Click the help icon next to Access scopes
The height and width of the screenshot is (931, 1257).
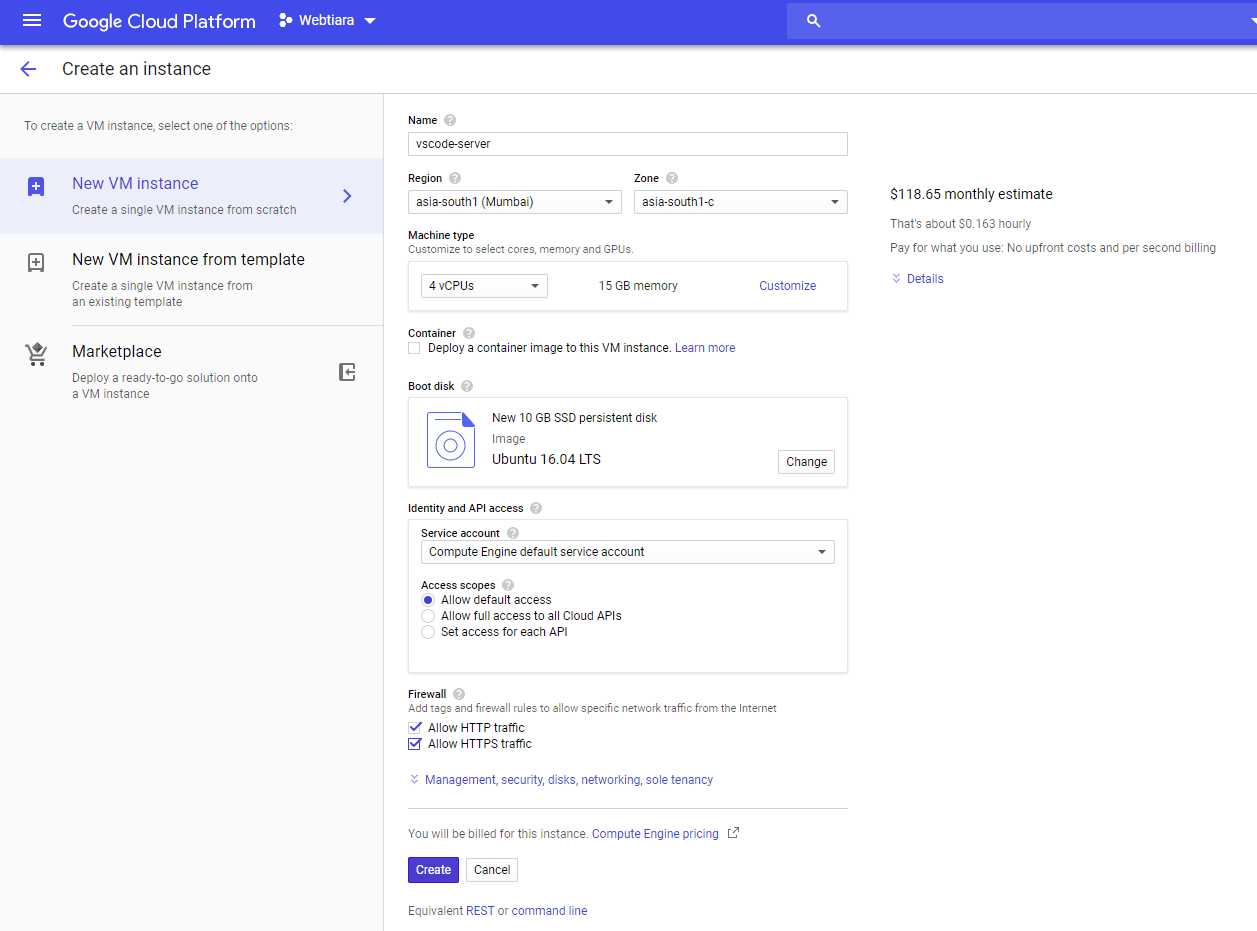coord(507,585)
